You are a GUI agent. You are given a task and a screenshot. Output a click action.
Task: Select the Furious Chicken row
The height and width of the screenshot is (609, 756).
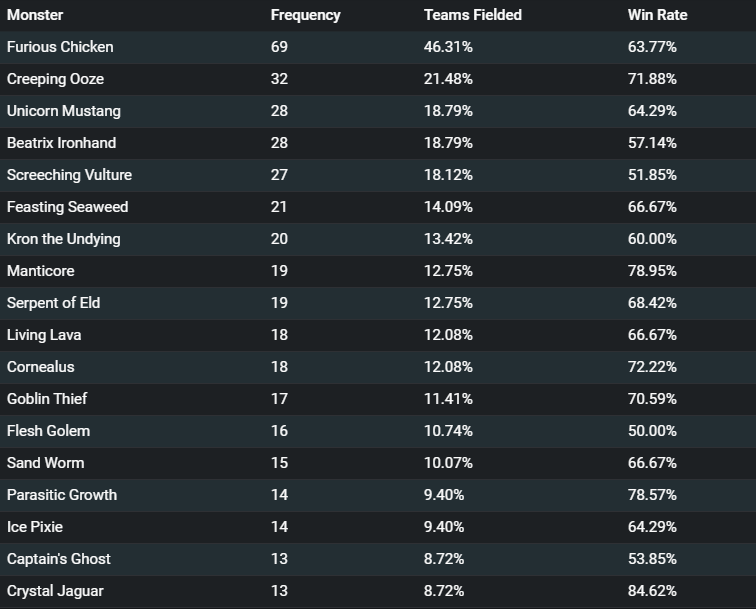point(378,47)
